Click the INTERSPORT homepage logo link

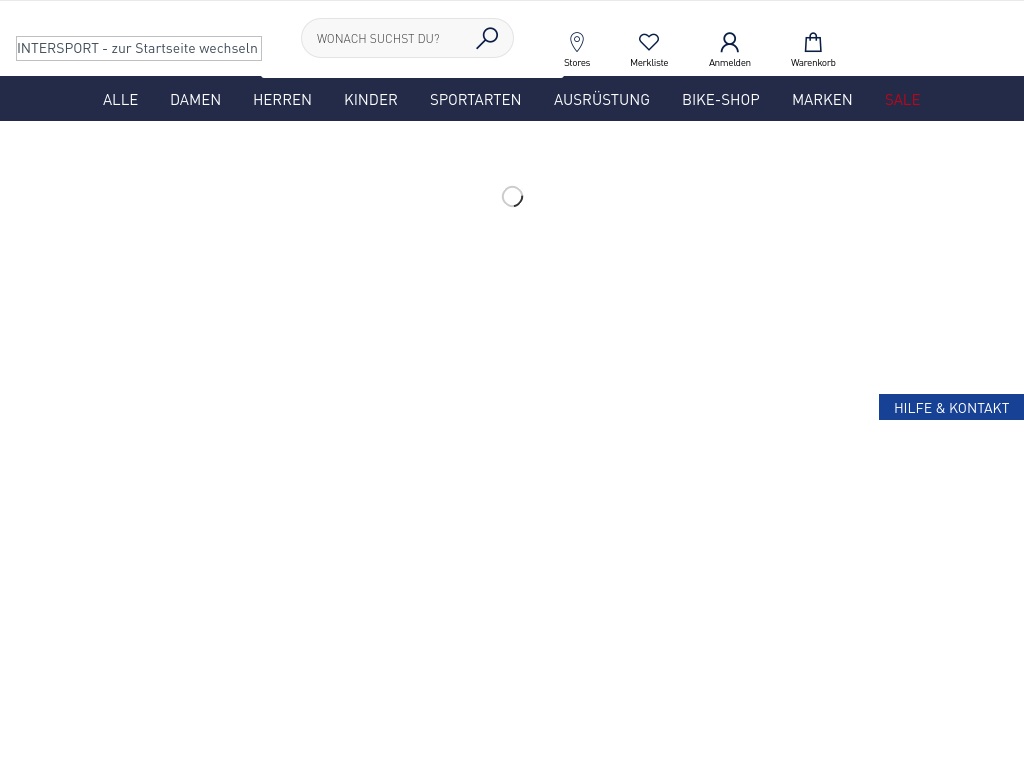(x=139, y=48)
